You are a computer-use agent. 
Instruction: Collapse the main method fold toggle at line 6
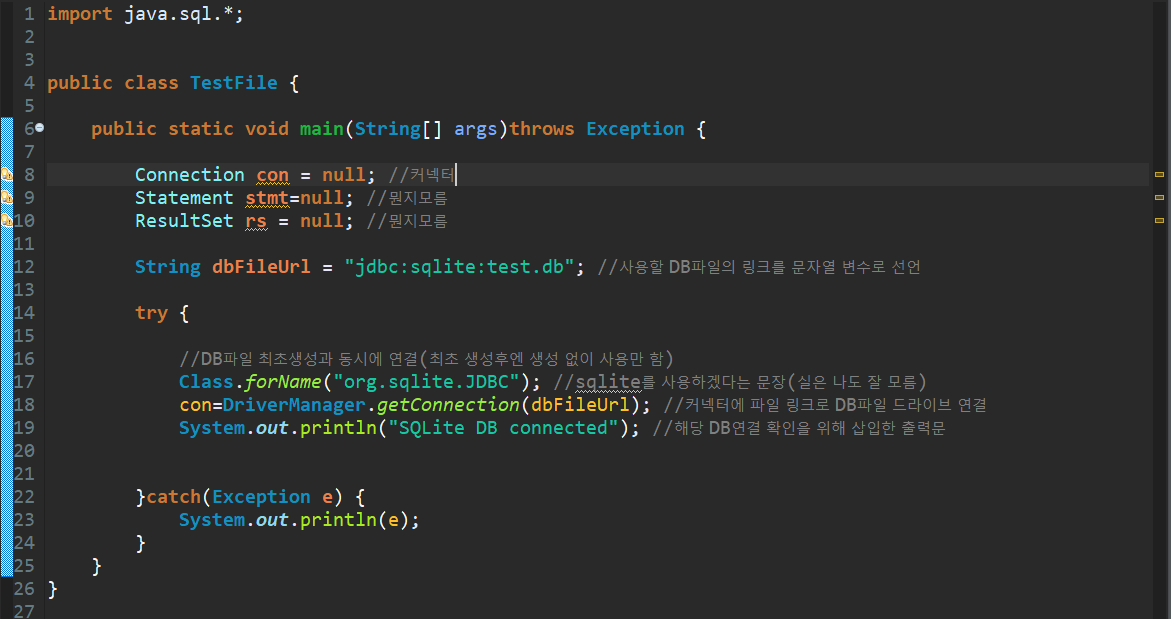(x=40, y=128)
